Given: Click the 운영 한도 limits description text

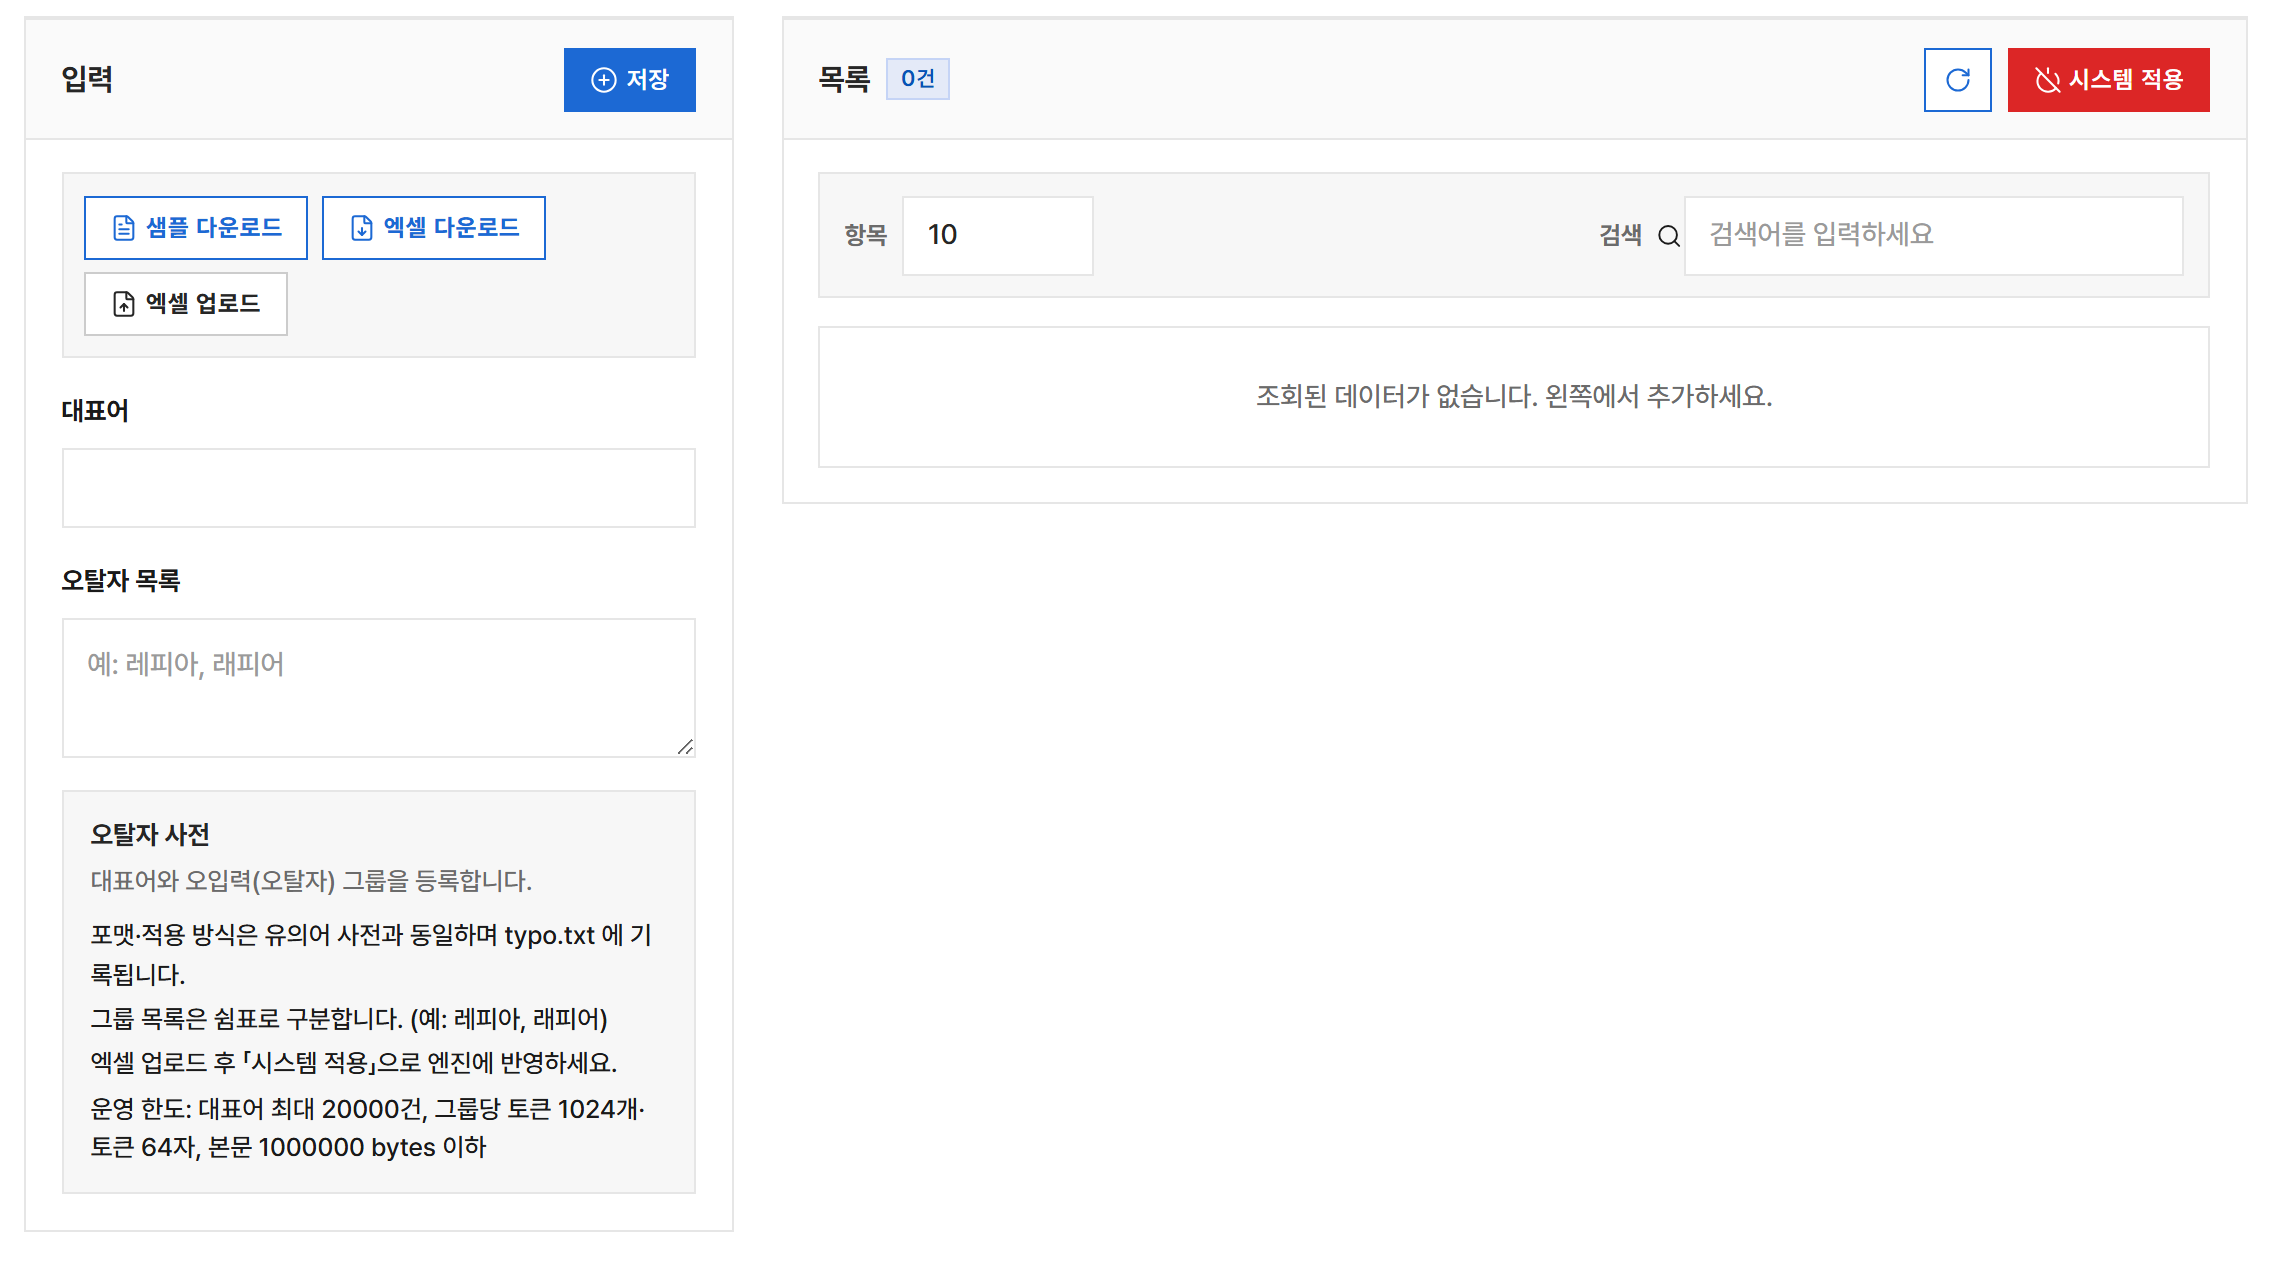Looking at the screenshot, I should (x=368, y=1128).
